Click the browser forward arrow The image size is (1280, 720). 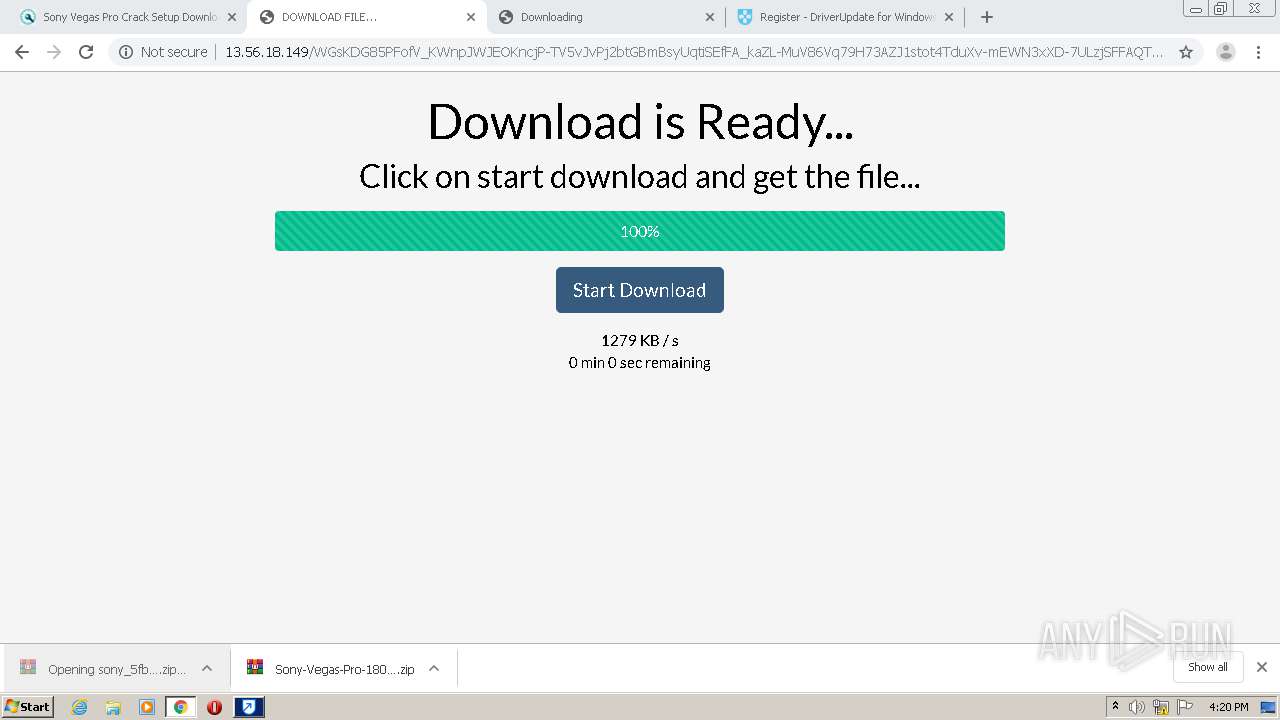click(54, 52)
